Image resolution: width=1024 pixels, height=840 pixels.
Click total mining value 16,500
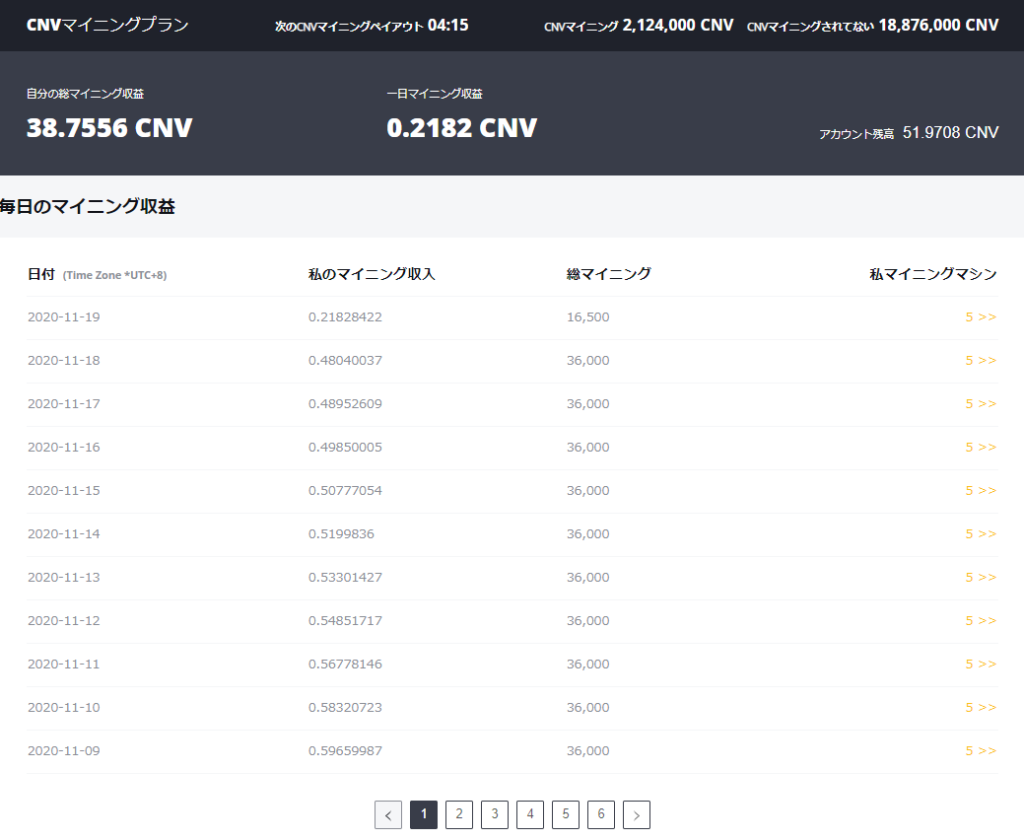[x=588, y=317]
